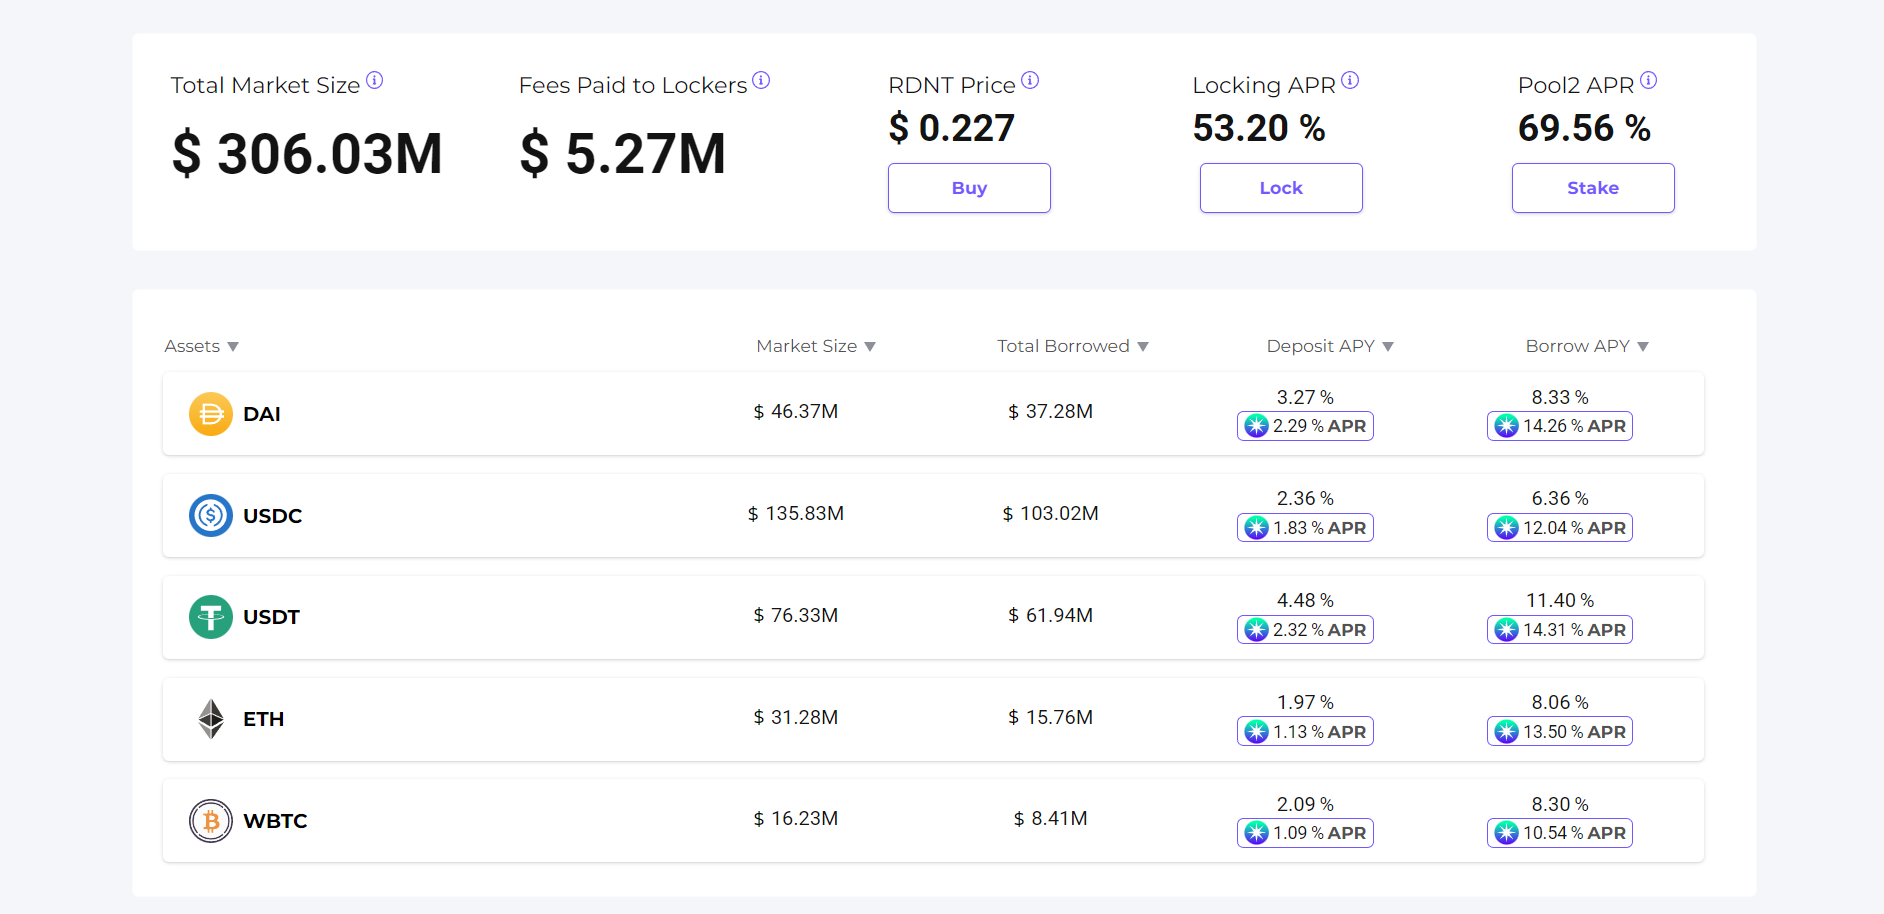Click DAI deposit APY 3.27 %
Screen dimensions: 1884x914
coord(1305,398)
